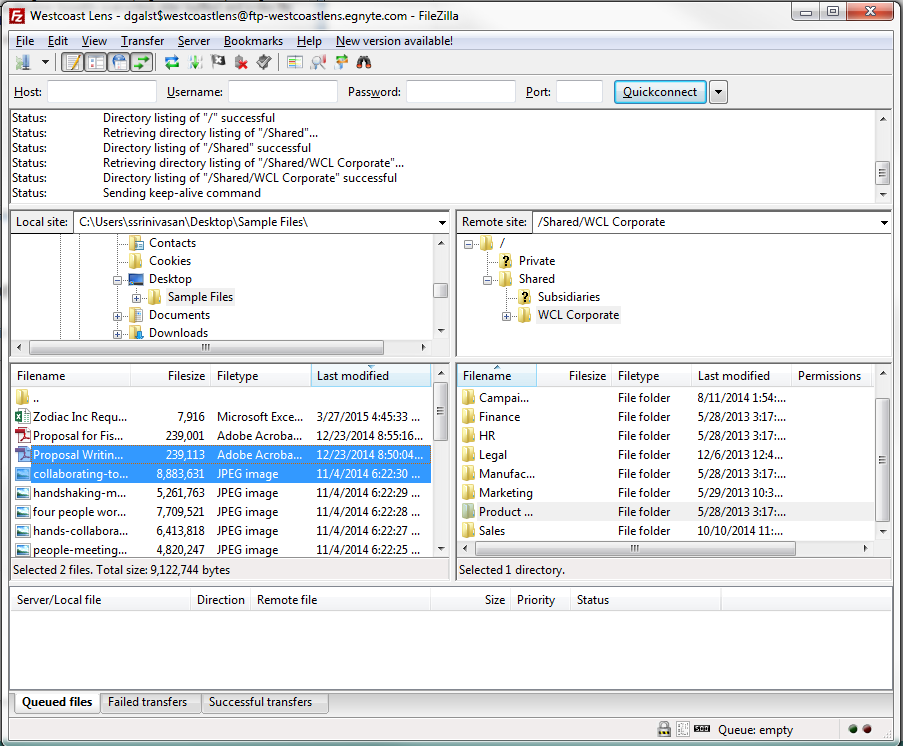The width and height of the screenshot is (903, 746).
Task: Click the Disconnect from server icon
Action: [x=241, y=62]
